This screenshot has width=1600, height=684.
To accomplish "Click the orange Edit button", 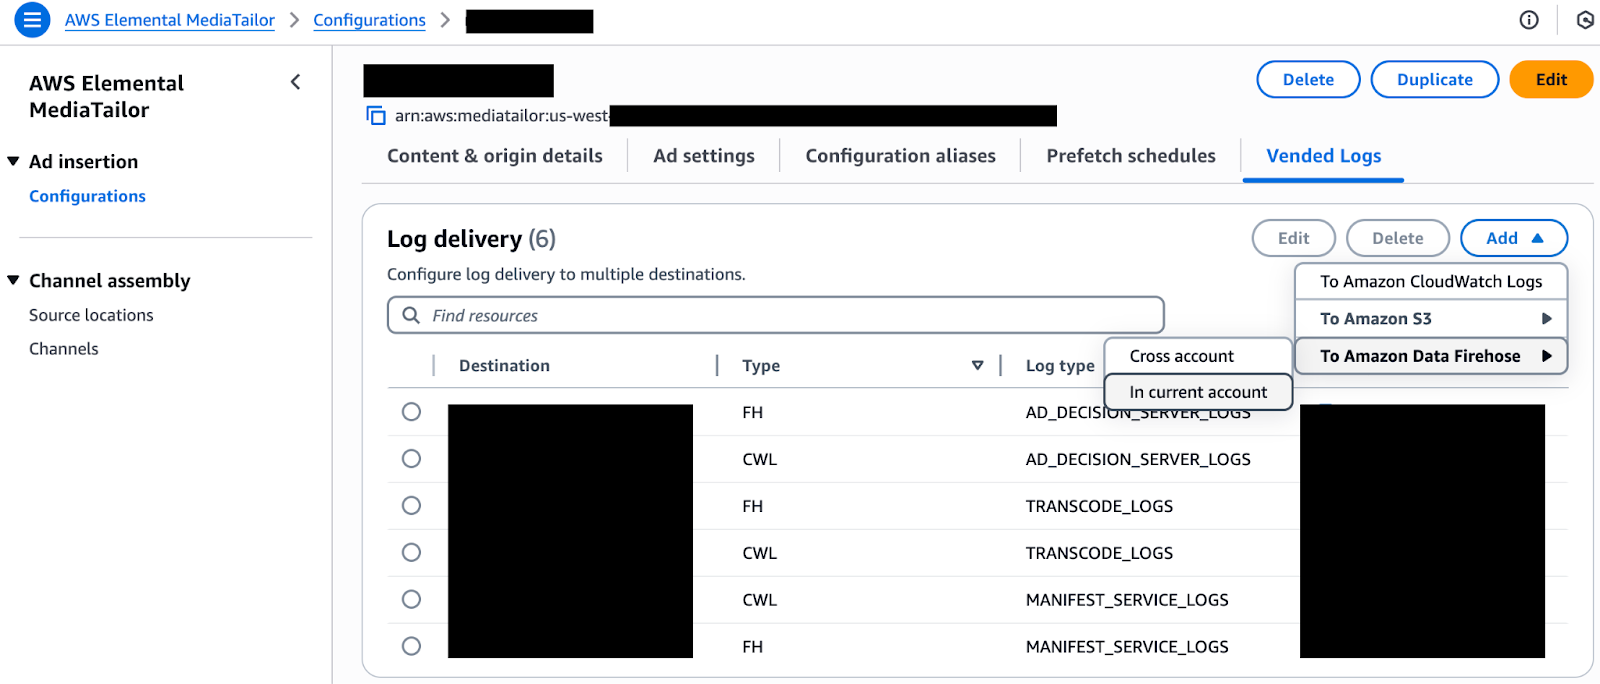I will [x=1551, y=80].
